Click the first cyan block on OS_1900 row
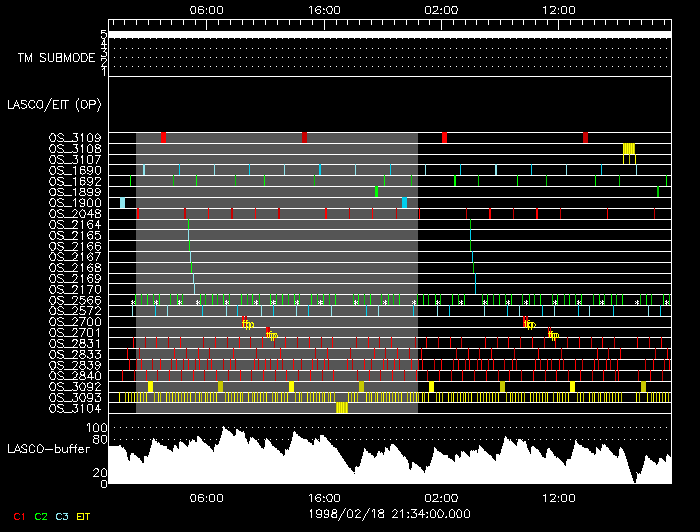The height and width of the screenshot is (532, 700). click(122, 203)
